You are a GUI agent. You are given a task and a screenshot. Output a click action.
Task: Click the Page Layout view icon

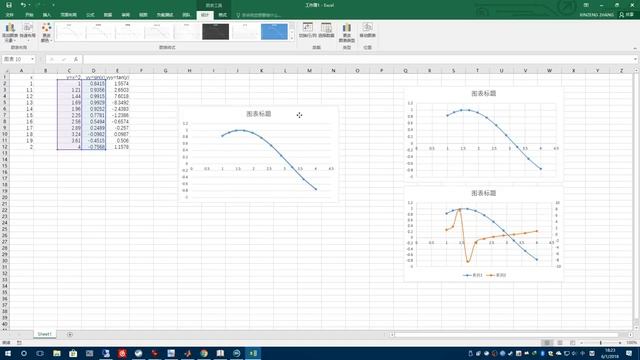coord(560,343)
